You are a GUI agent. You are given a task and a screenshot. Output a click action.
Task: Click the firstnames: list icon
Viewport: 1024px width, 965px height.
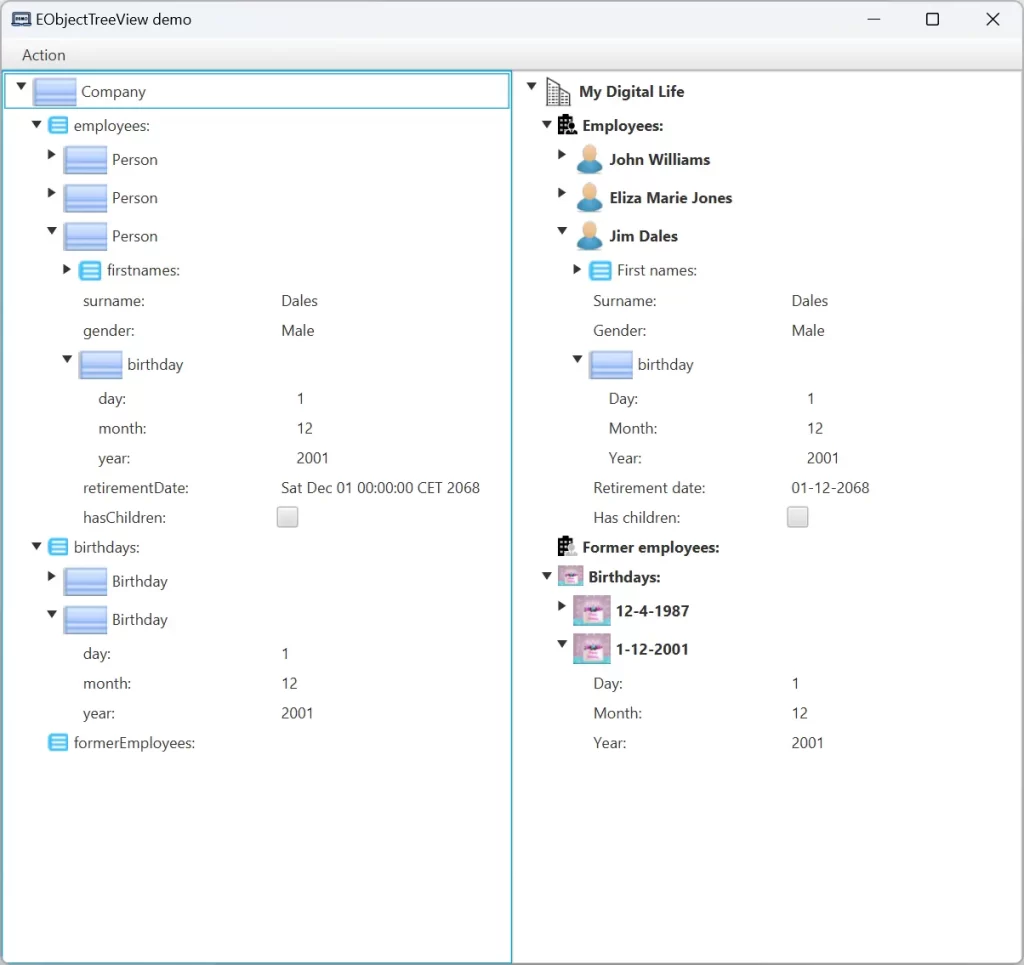coord(90,270)
